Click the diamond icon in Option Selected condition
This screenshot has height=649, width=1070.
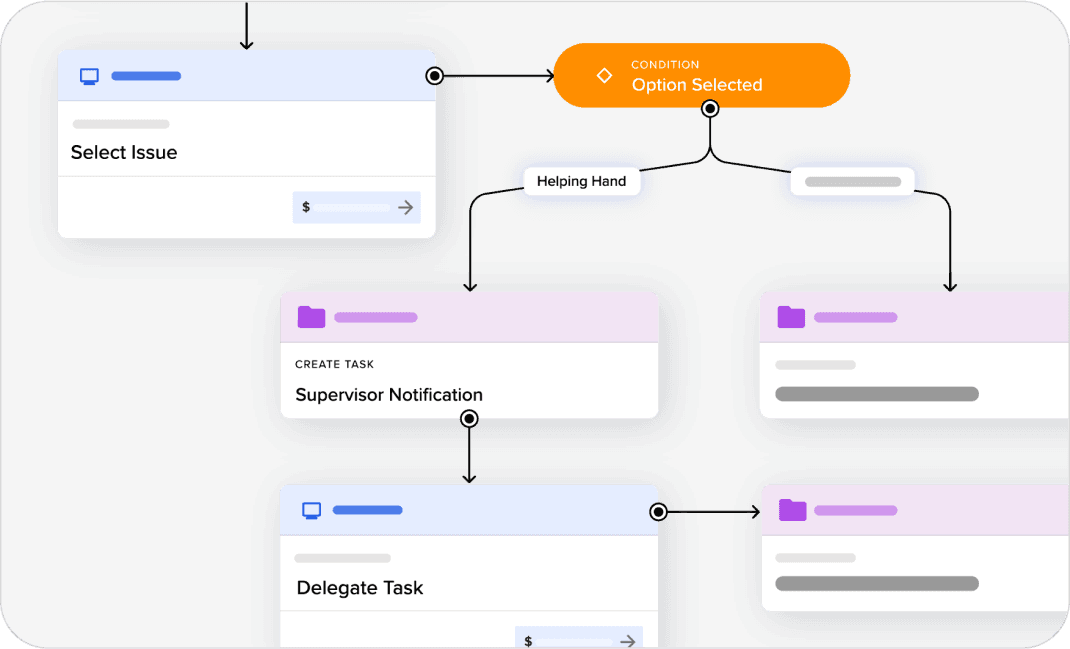click(x=604, y=76)
